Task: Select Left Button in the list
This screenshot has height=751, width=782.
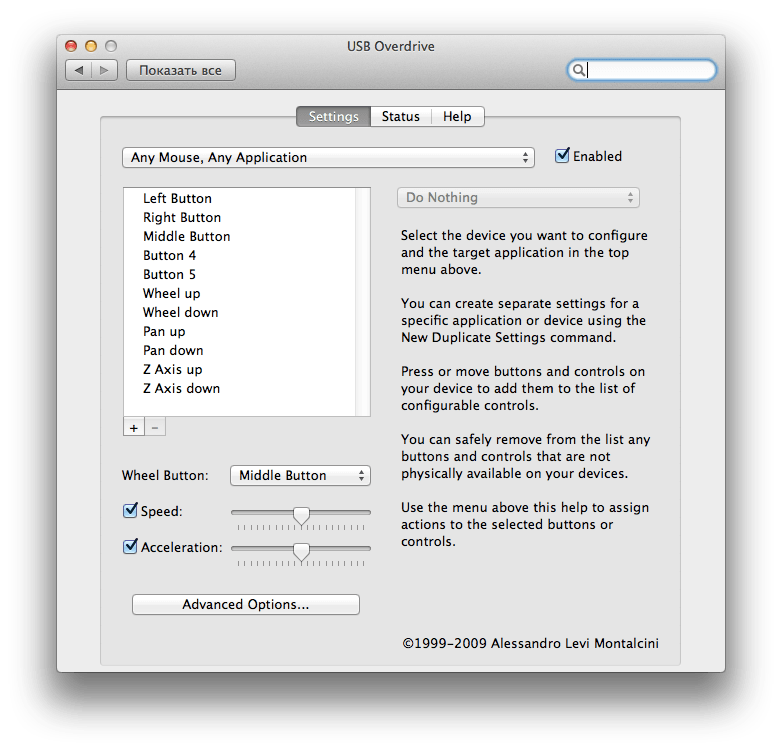Action: click(239, 198)
